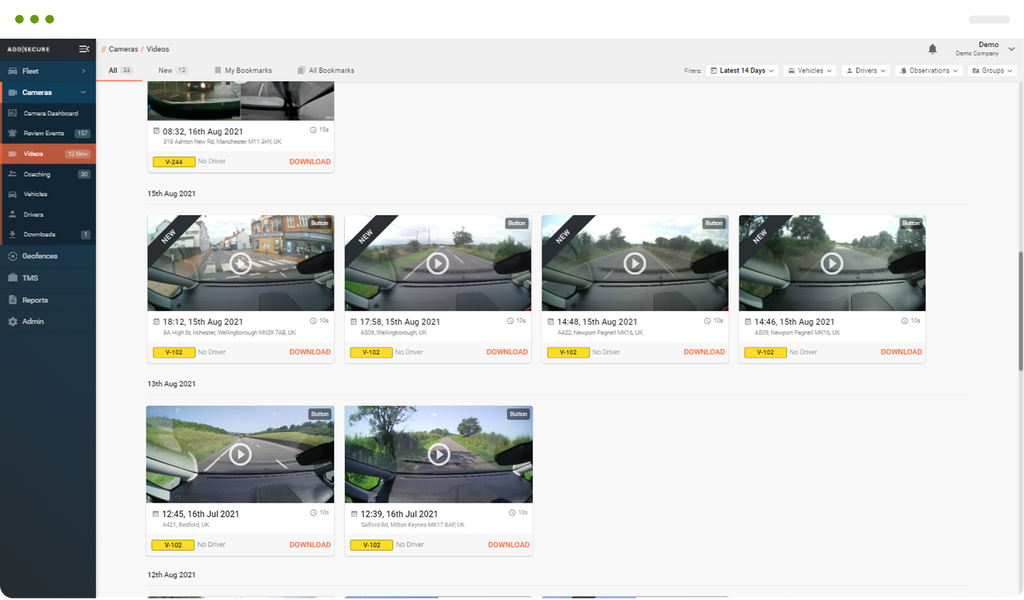The width and height of the screenshot is (1024, 600).
Task: Click the calendar icon beside 18:12, 15th Aug
Action: [x=156, y=321]
